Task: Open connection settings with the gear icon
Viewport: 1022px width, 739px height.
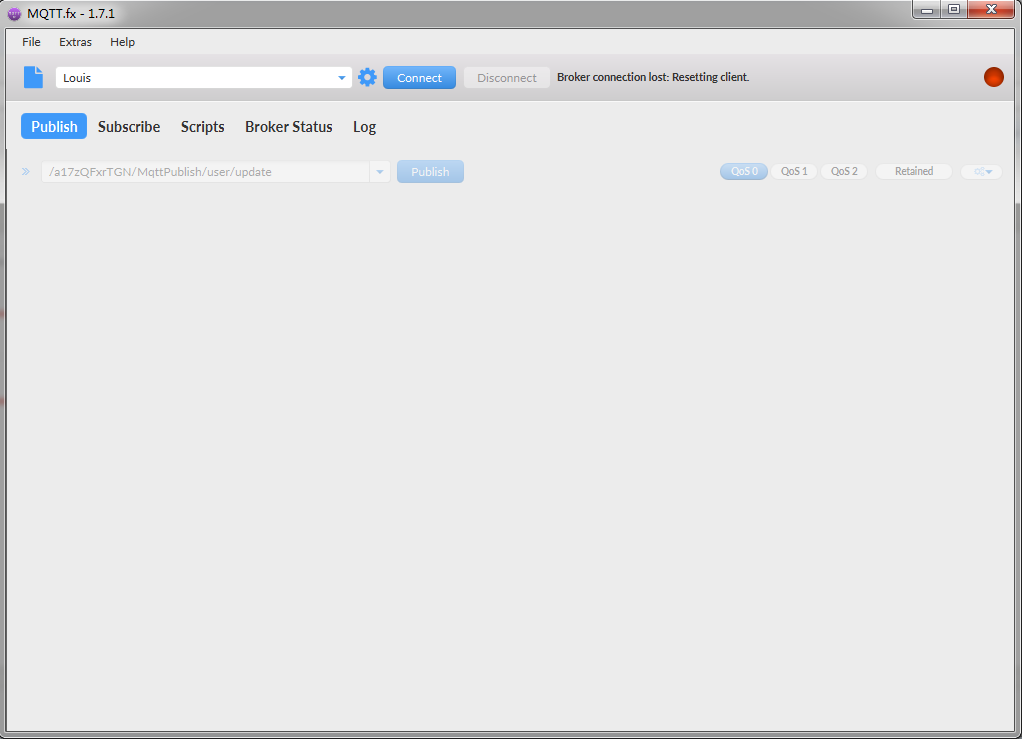Action: coord(368,78)
